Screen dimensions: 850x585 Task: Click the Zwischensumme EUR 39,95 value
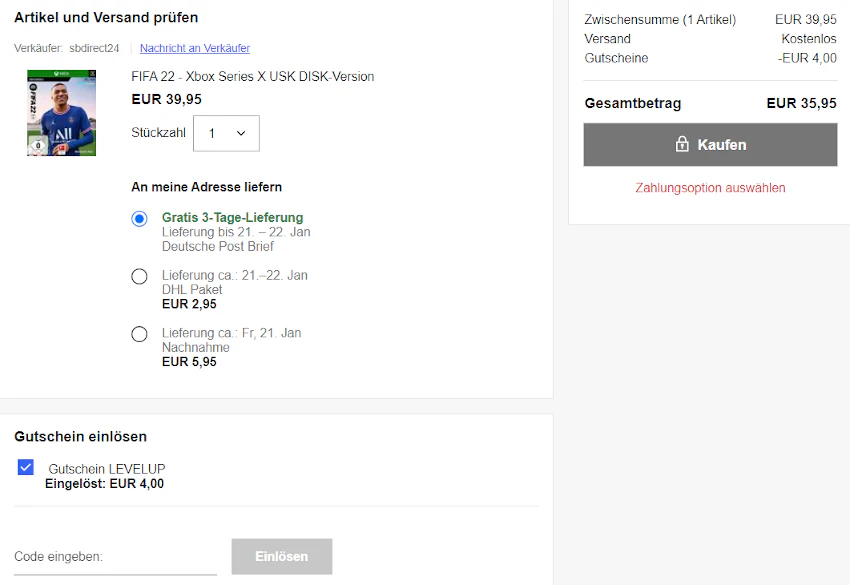coord(806,20)
